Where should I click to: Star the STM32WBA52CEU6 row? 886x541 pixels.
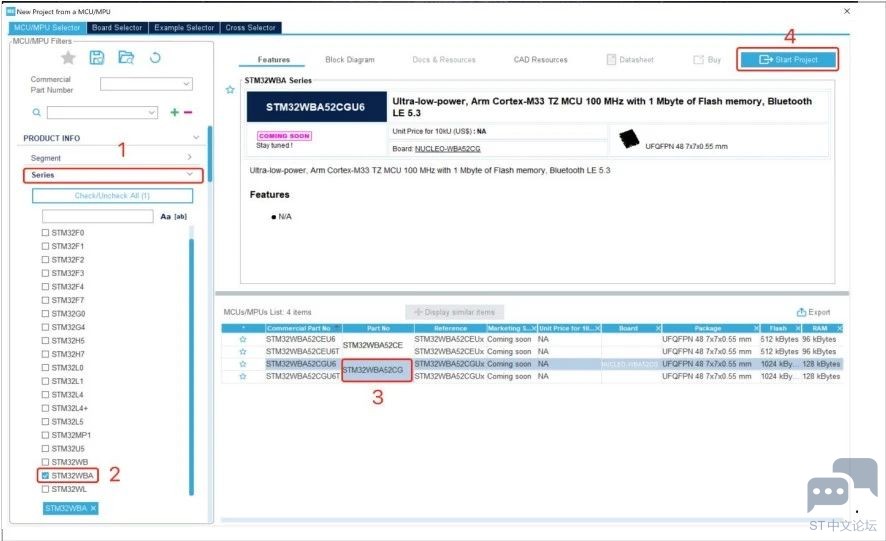tap(242, 339)
